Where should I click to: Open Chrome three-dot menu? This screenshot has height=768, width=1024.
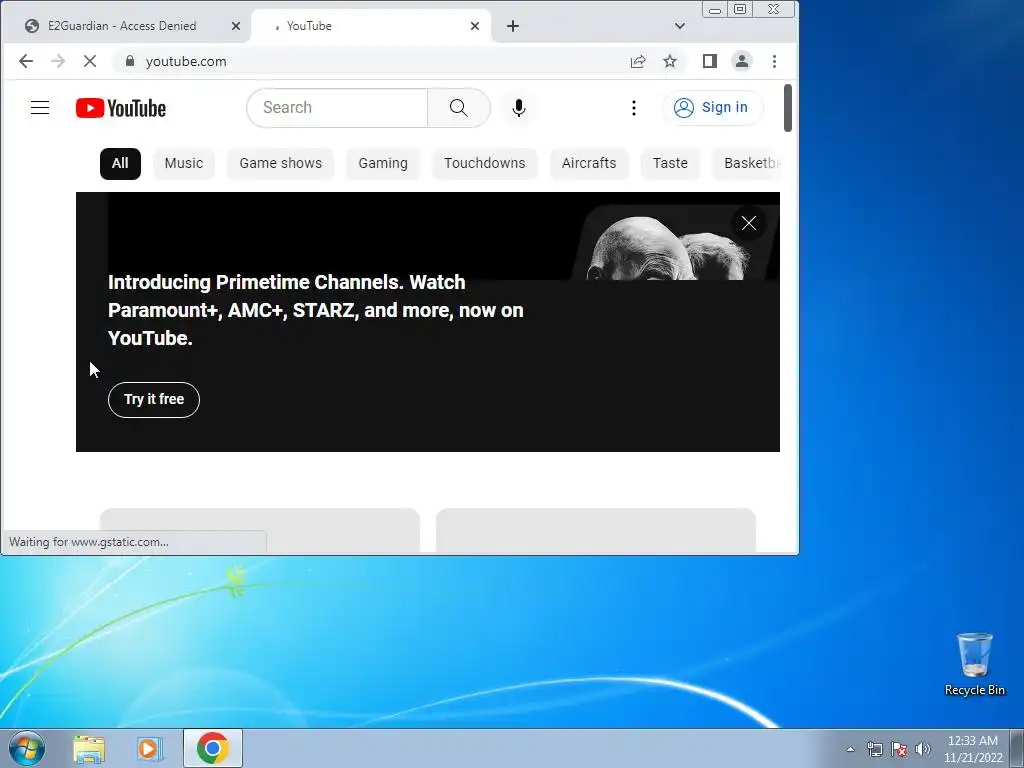pos(775,61)
